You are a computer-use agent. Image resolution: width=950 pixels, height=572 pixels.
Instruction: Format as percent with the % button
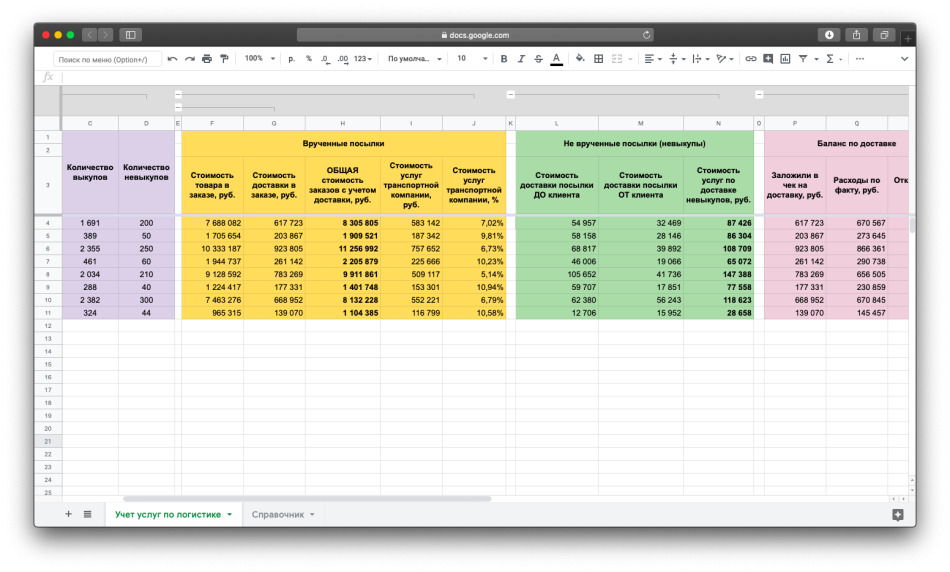pyautogui.click(x=308, y=59)
